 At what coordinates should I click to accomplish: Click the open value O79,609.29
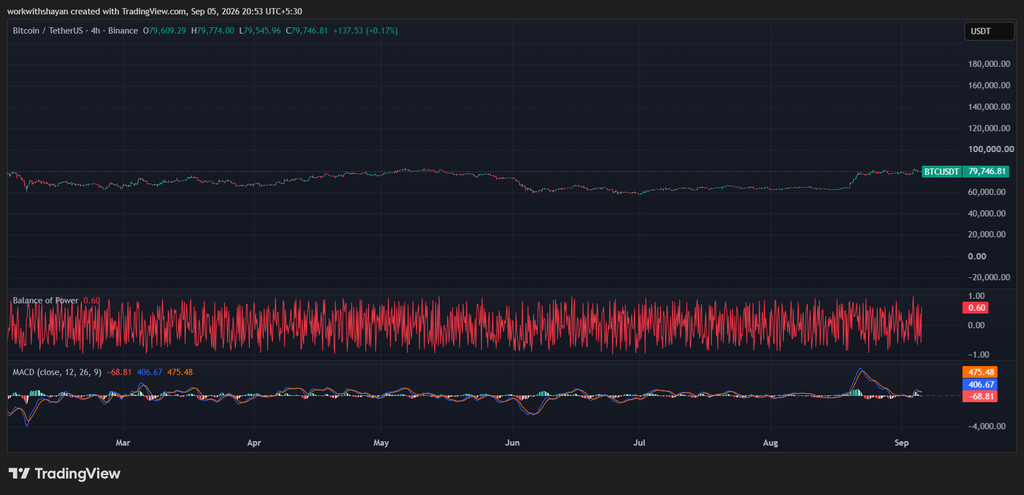[x=165, y=31]
